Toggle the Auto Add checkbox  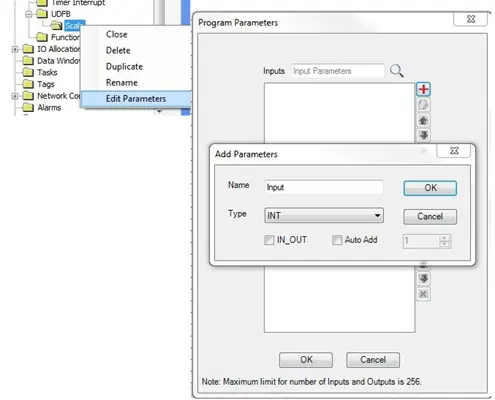click(x=337, y=240)
